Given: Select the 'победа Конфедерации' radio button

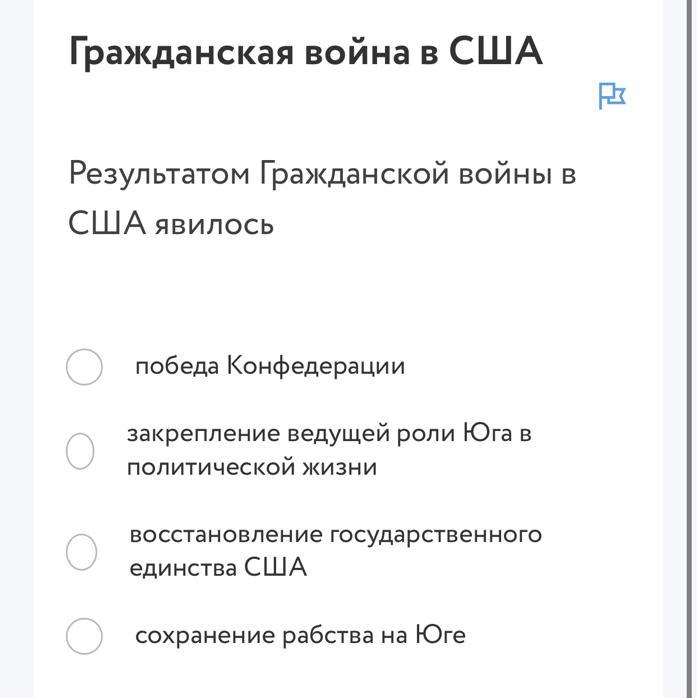Looking at the screenshot, I should pyautogui.click(x=84, y=367).
